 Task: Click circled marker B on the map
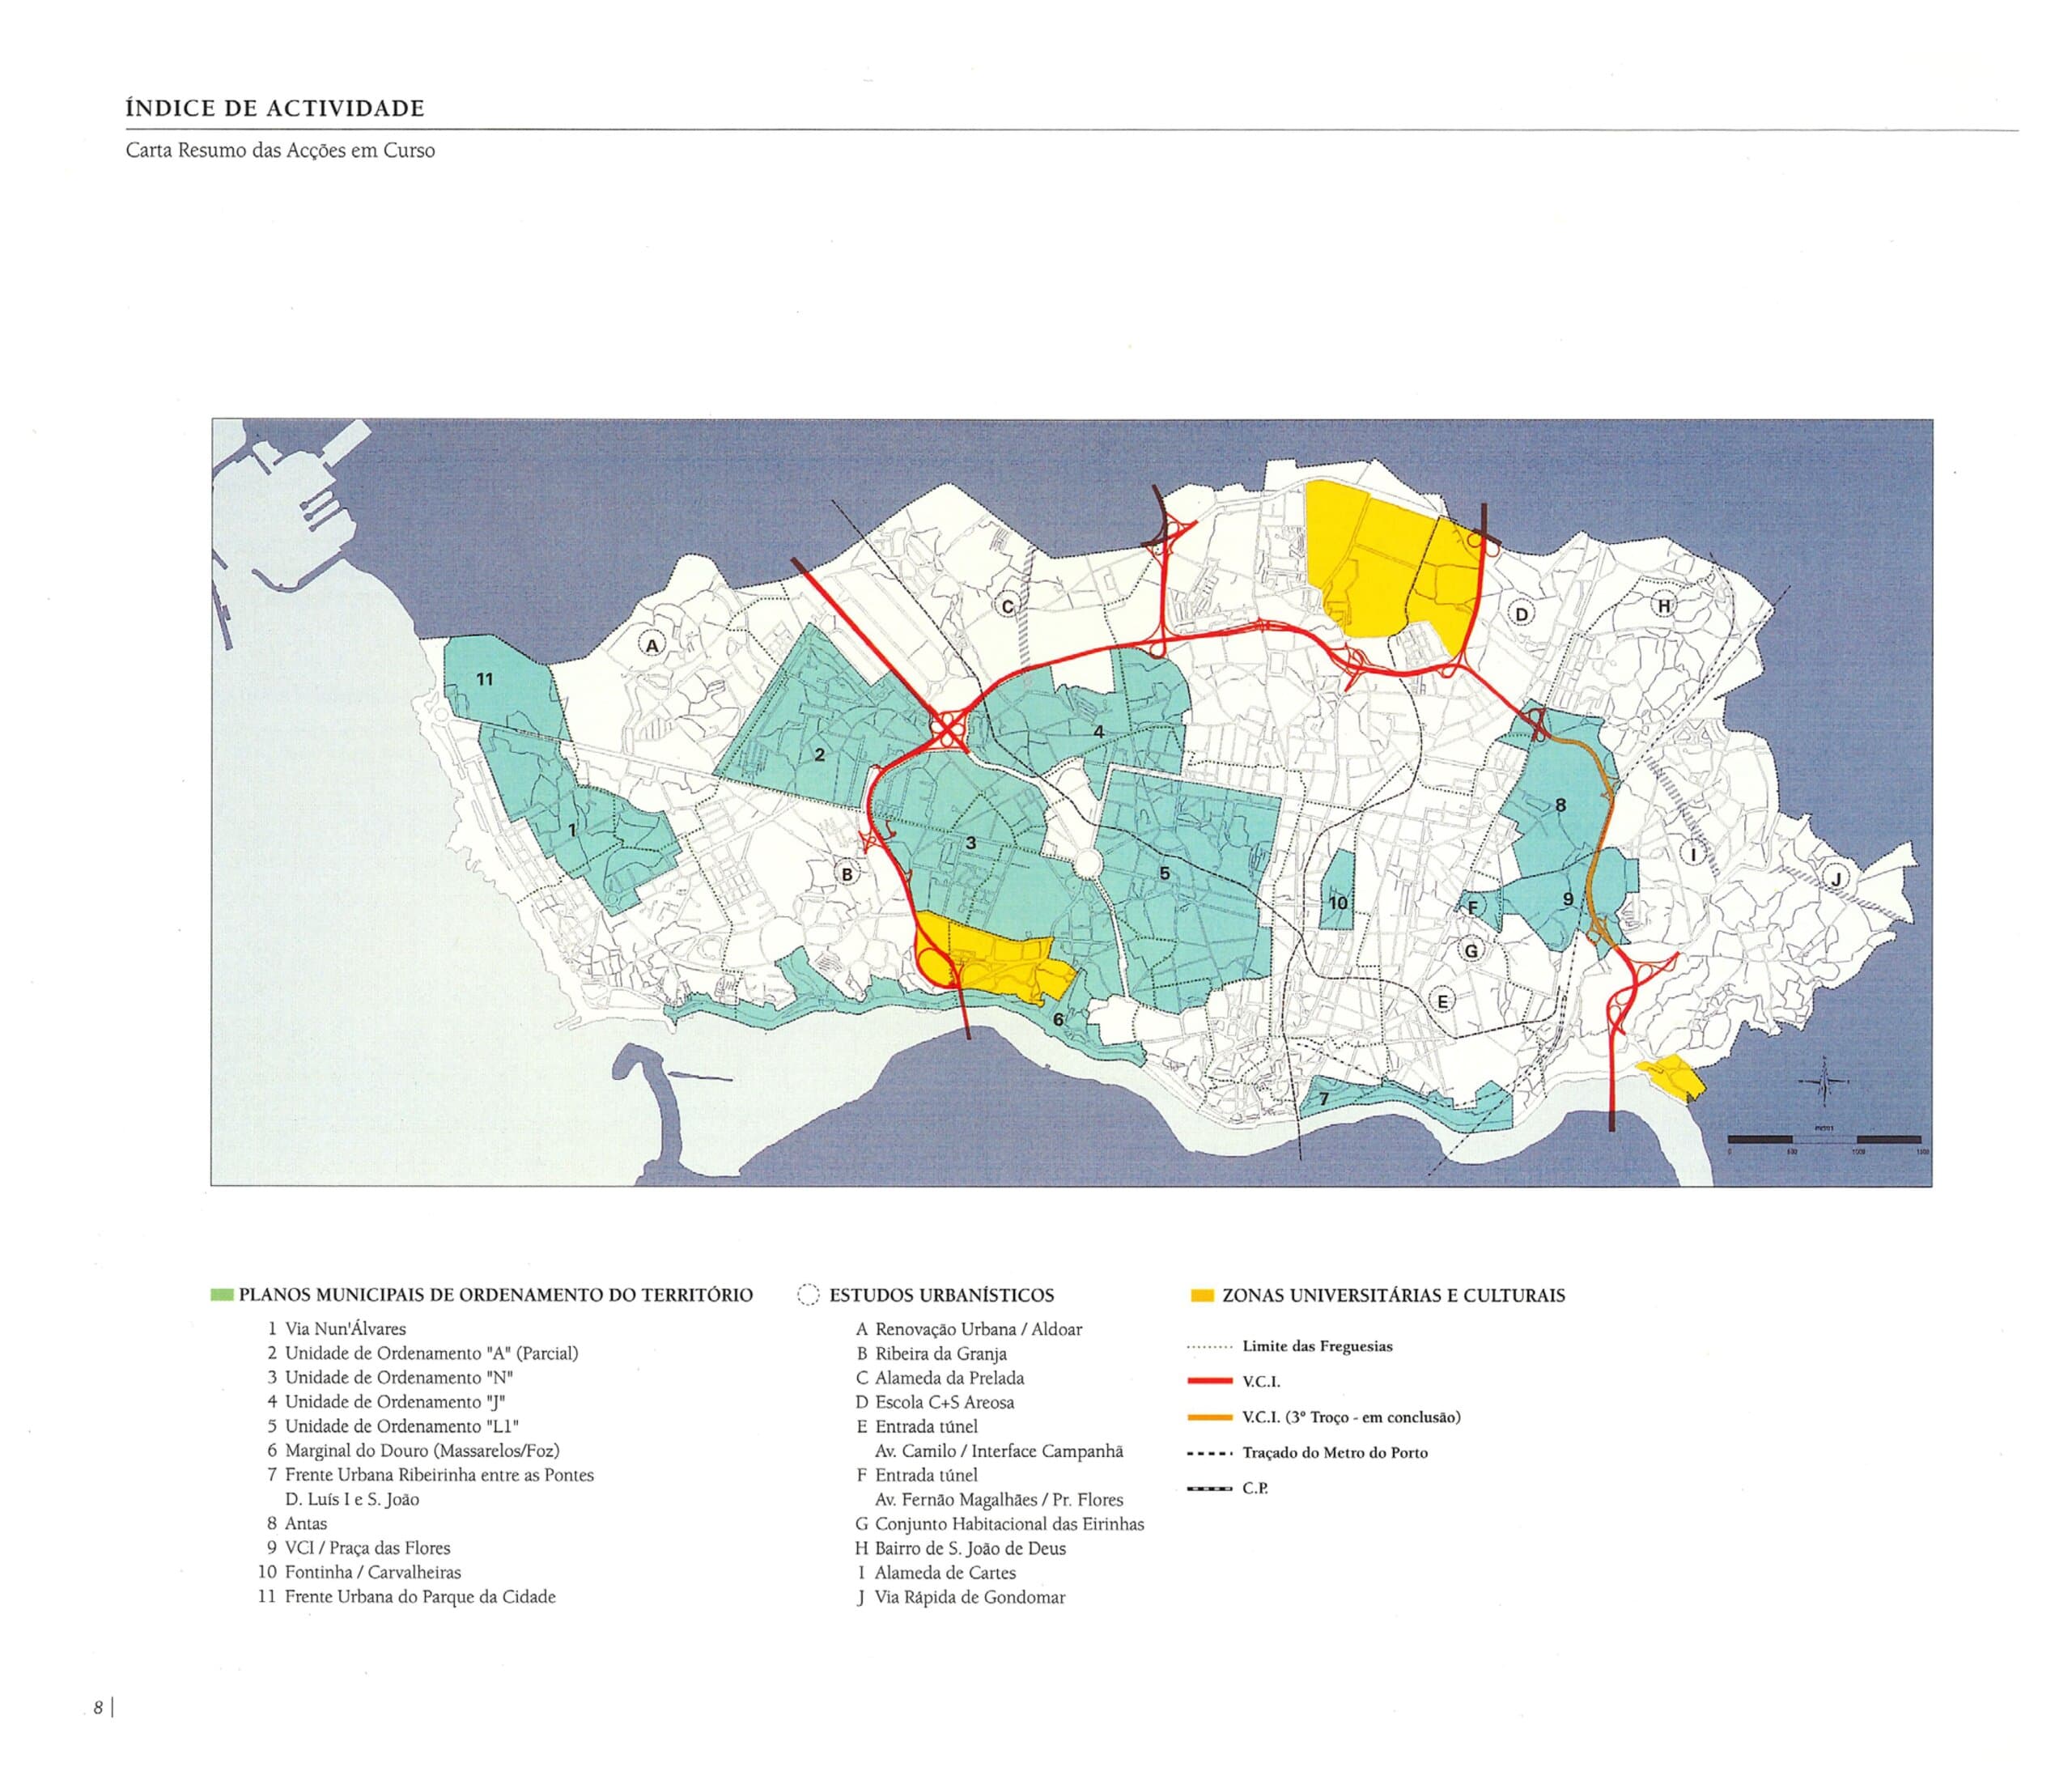(847, 873)
